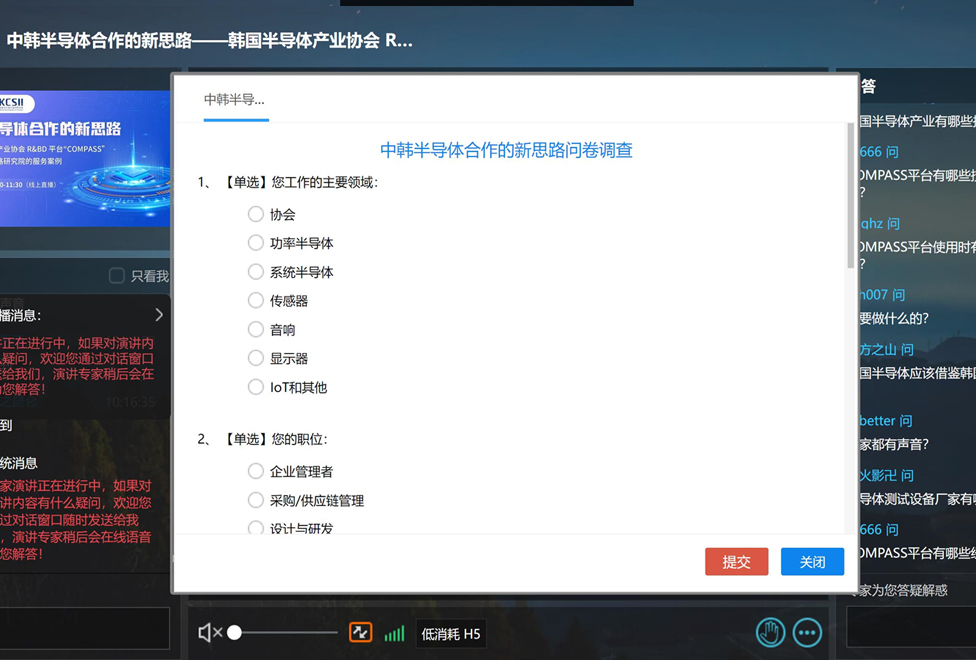Image resolution: width=976 pixels, height=660 pixels.
Task: Click the better 问 username
Action: [886, 421]
